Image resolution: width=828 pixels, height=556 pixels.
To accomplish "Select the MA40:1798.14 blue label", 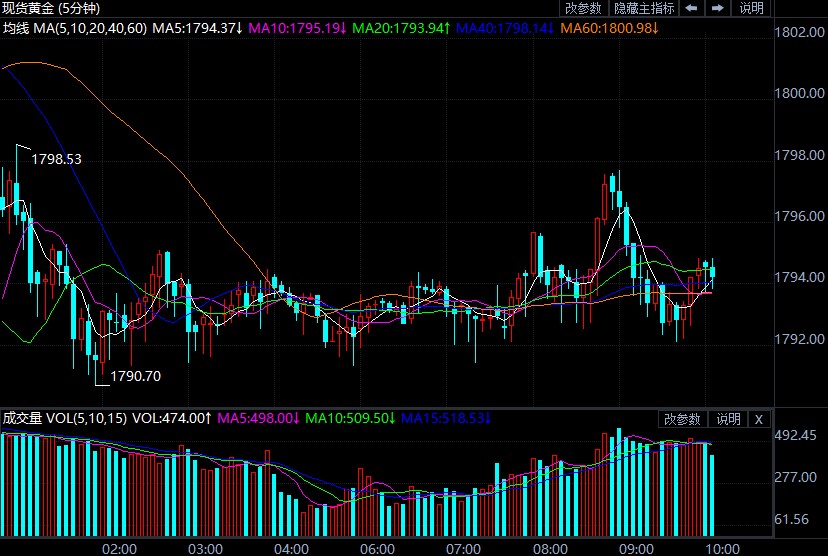I will 505,28.
